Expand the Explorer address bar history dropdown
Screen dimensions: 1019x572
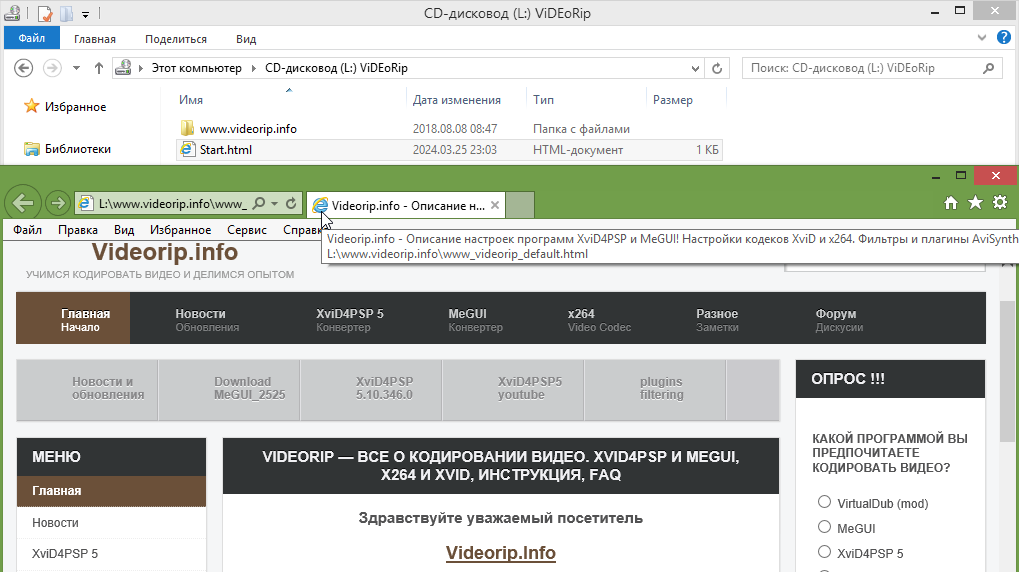click(694, 68)
